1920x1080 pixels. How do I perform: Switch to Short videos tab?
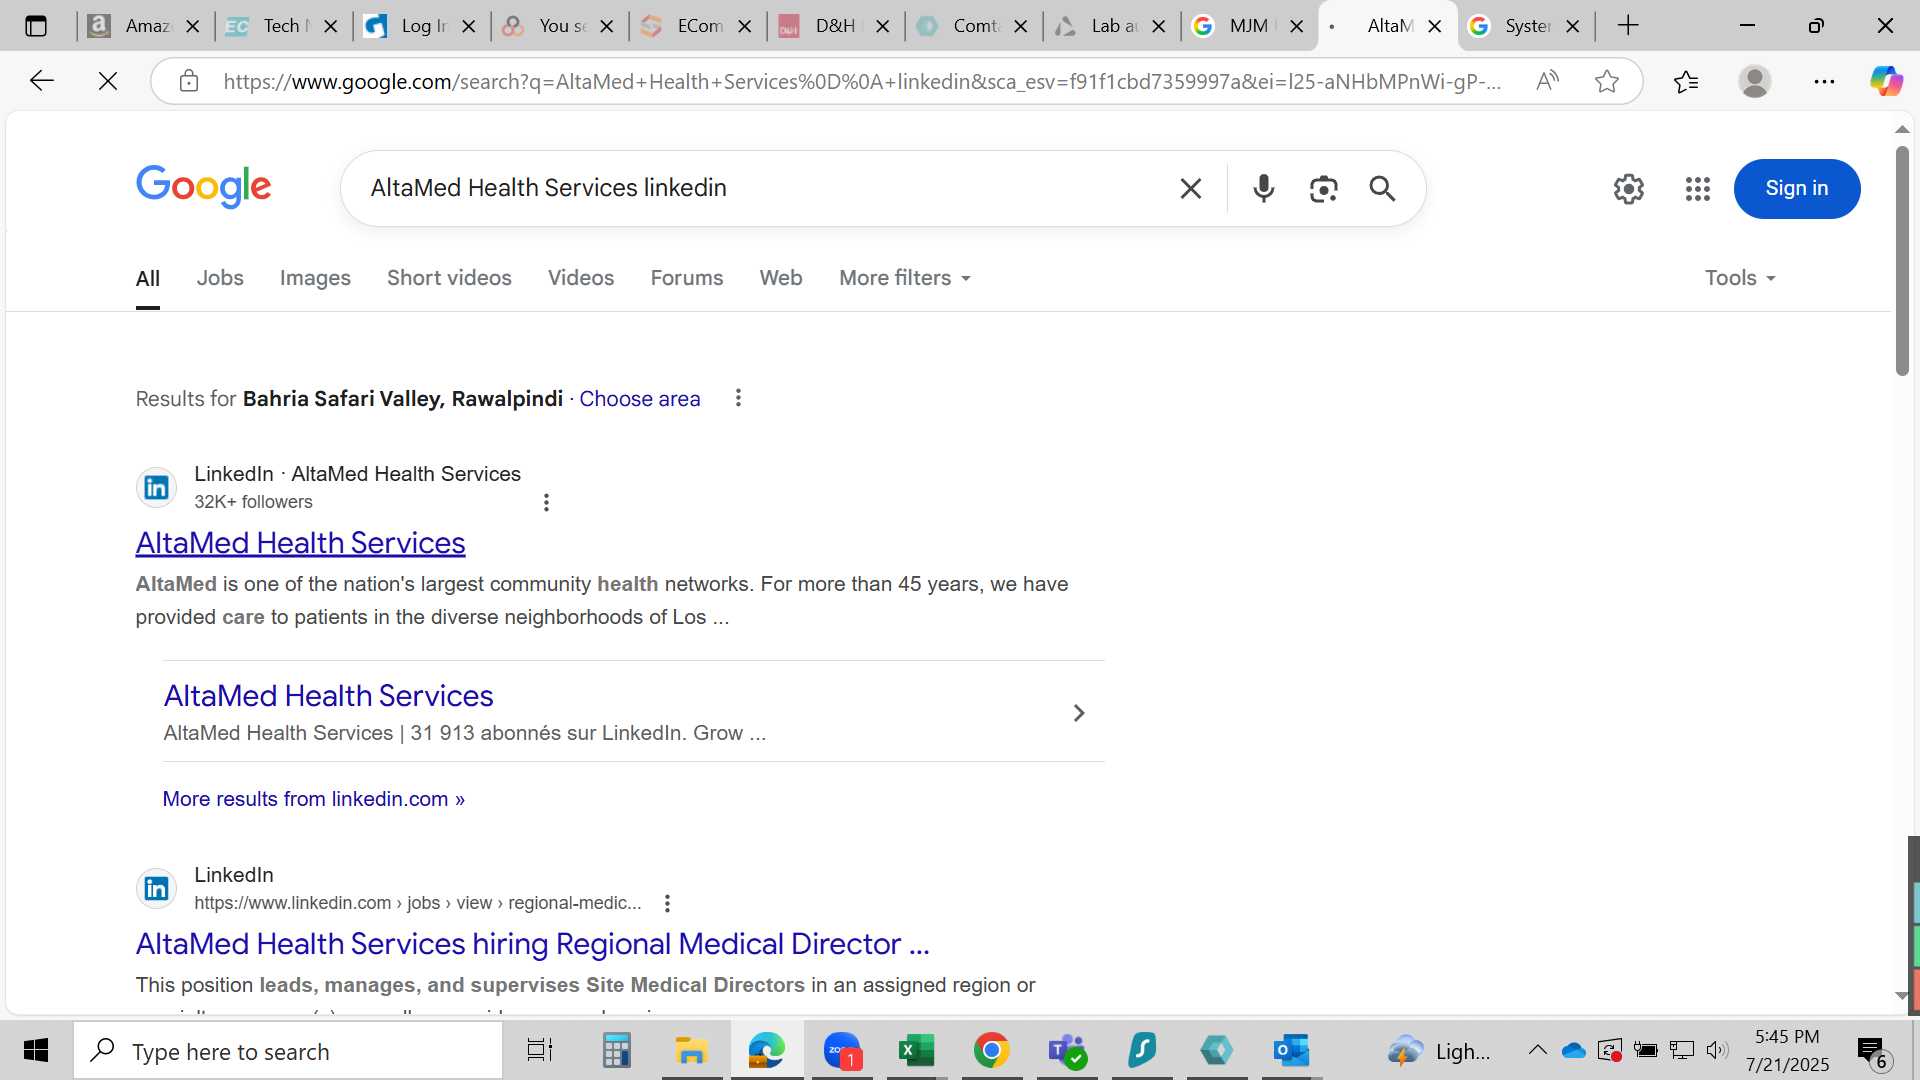449,278
